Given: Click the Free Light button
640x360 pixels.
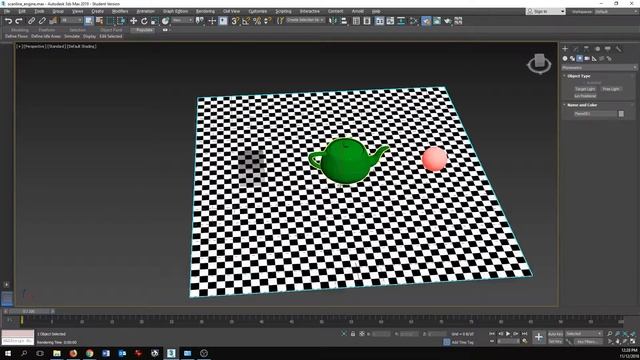Looking at the screenshot, I should [x=611, y=89].
